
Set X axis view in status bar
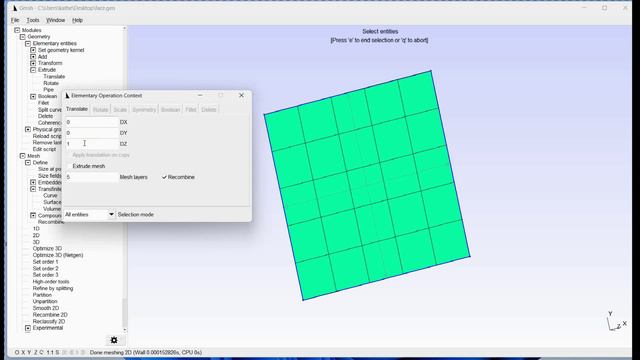(23, 352)
